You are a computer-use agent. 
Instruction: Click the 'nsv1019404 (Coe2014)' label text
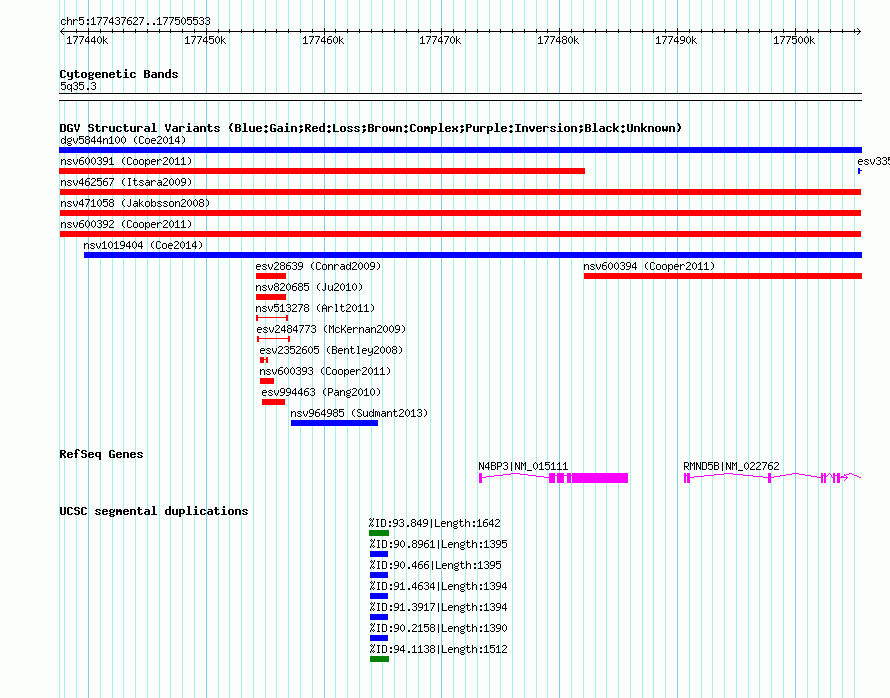(x=143, y=245)
